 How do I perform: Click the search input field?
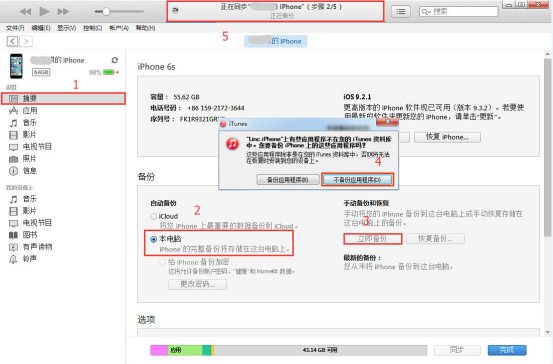(x=458, y=12)
